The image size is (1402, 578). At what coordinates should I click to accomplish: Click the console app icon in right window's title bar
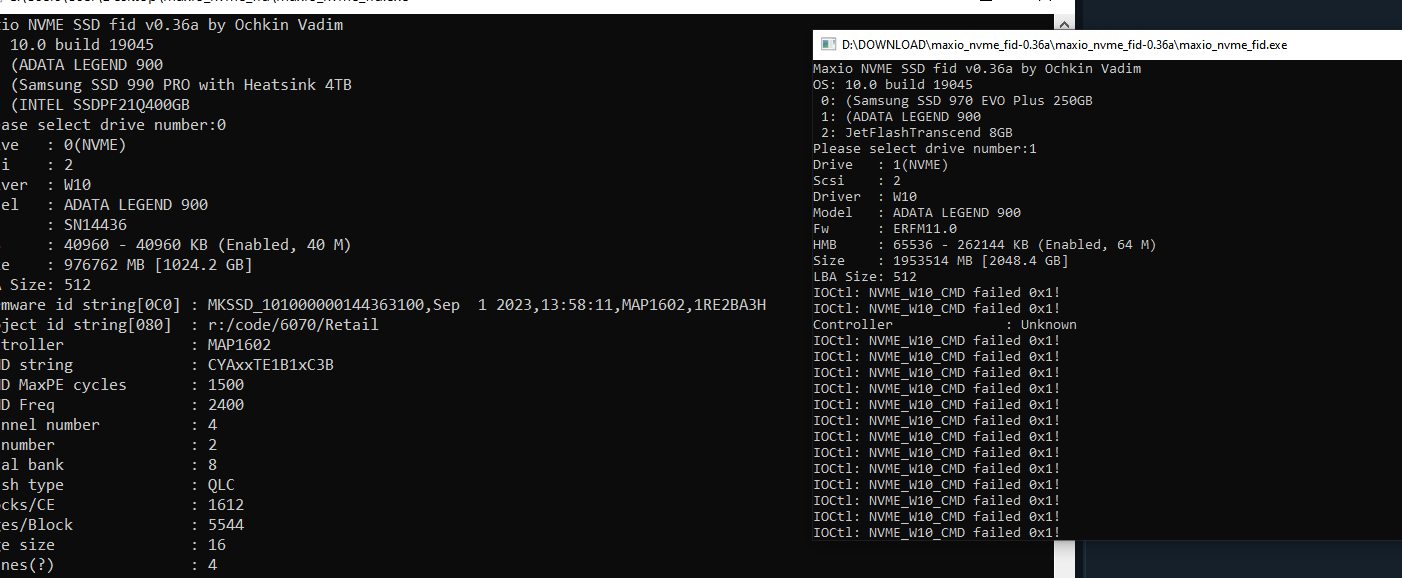click(828, 45)
